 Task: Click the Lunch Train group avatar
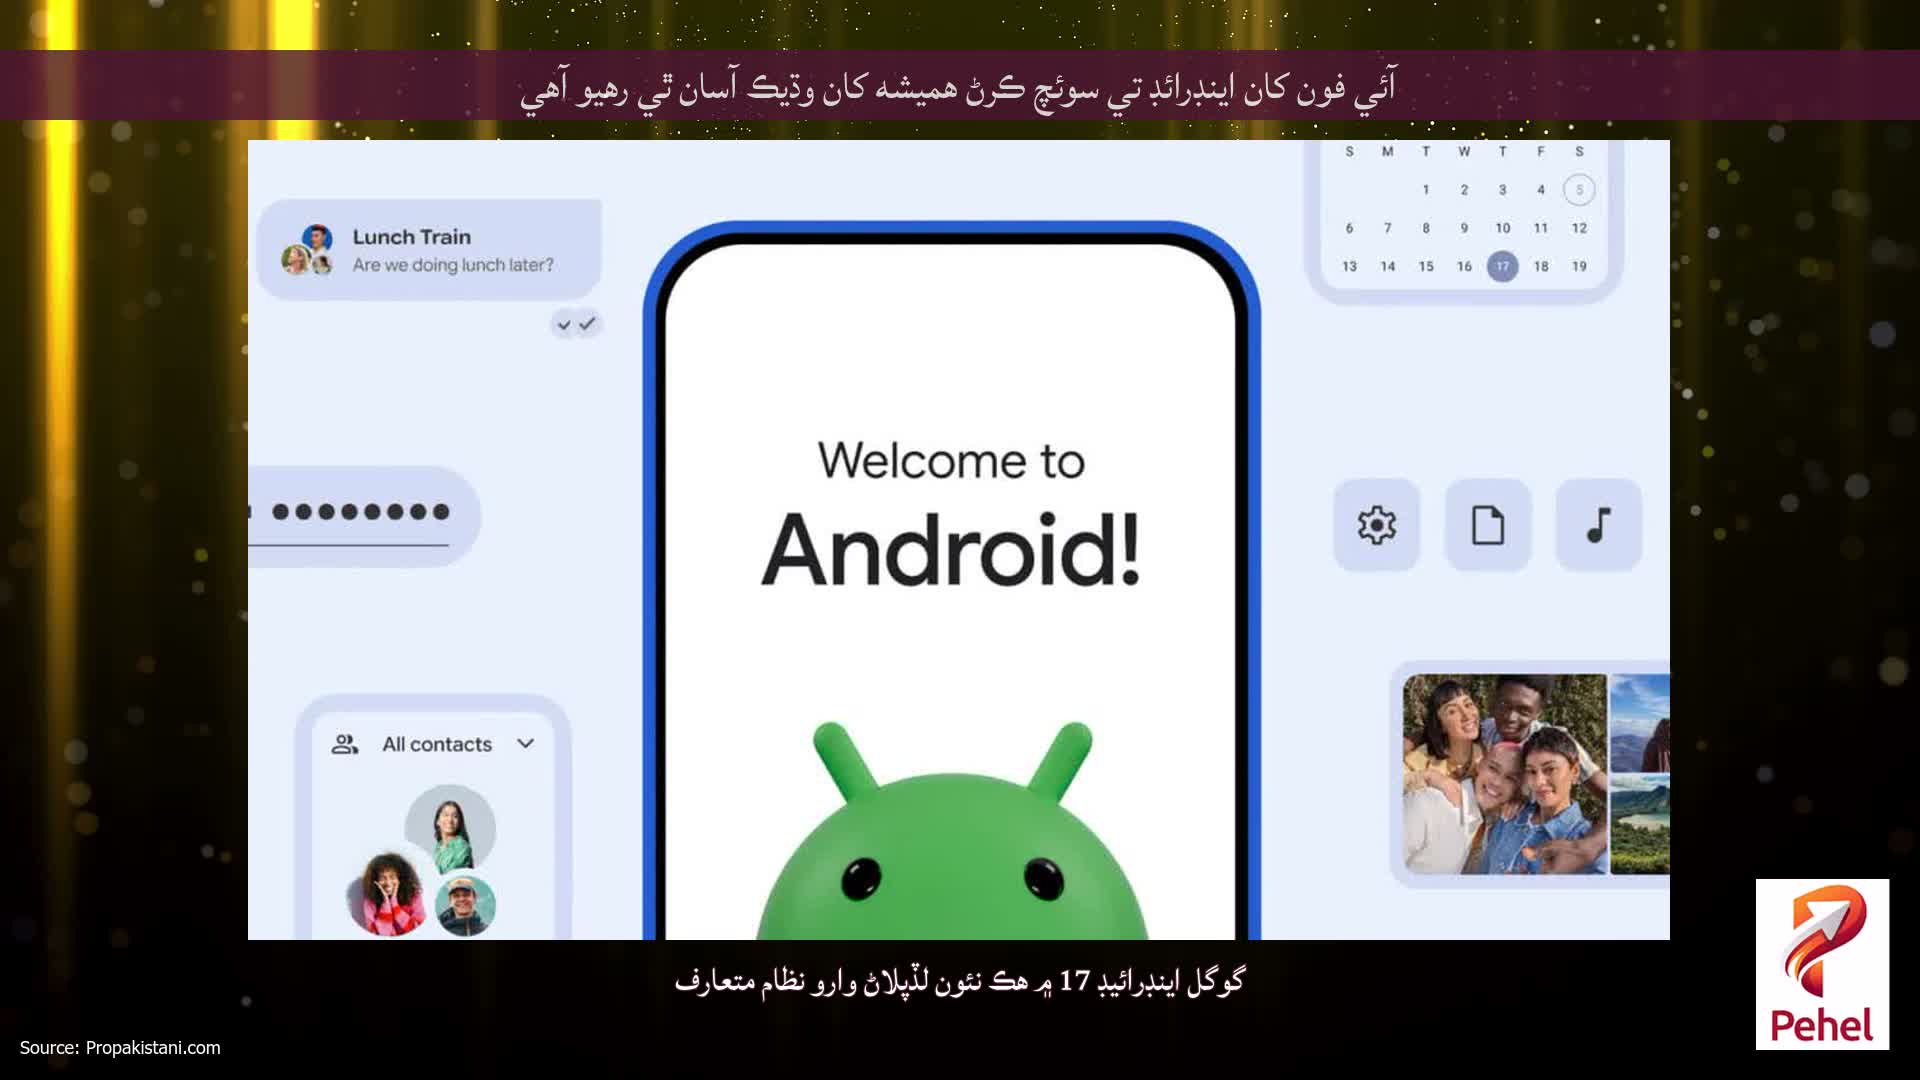tap(309, 250)
